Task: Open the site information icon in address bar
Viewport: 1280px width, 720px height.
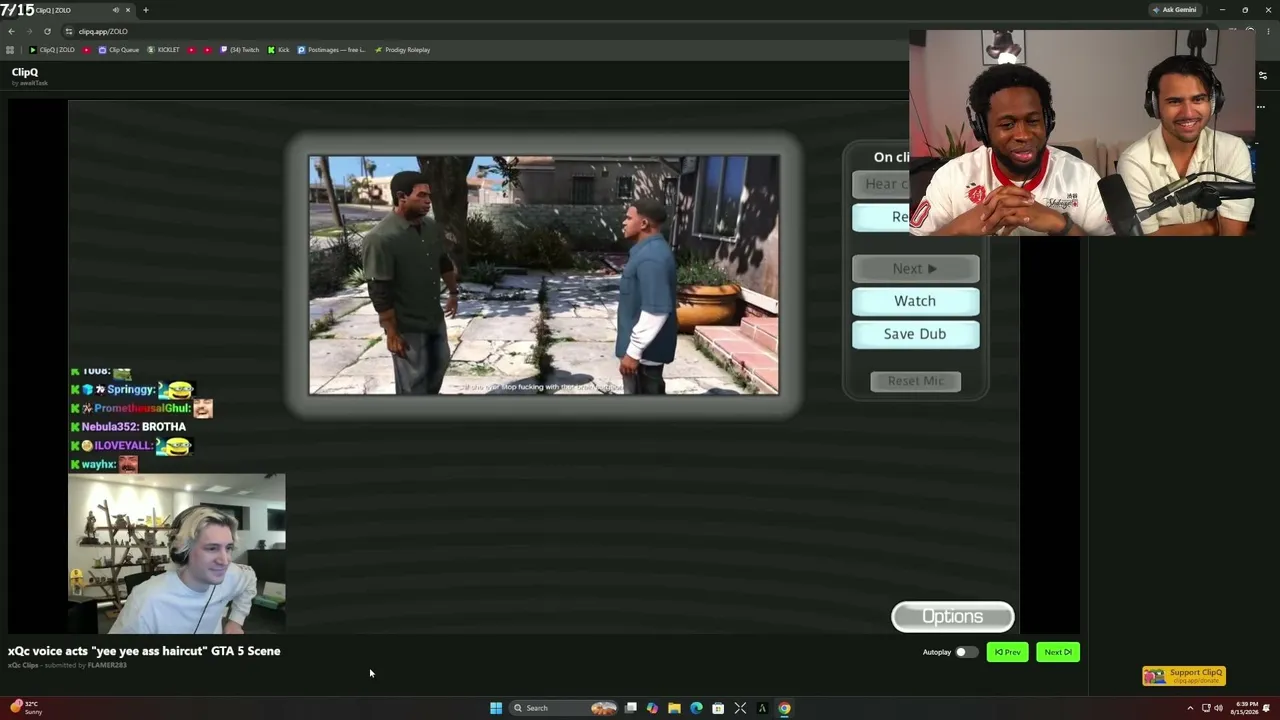Action: 68,31
